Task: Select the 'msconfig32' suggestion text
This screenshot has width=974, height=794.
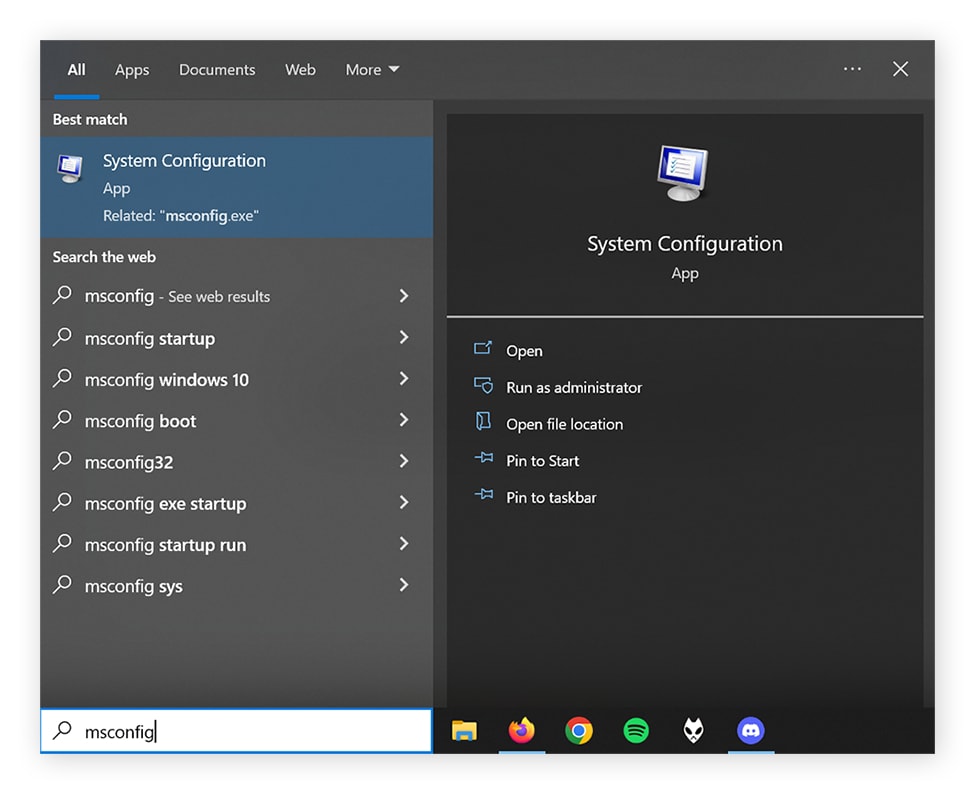Action: click(x=129, y=462)
